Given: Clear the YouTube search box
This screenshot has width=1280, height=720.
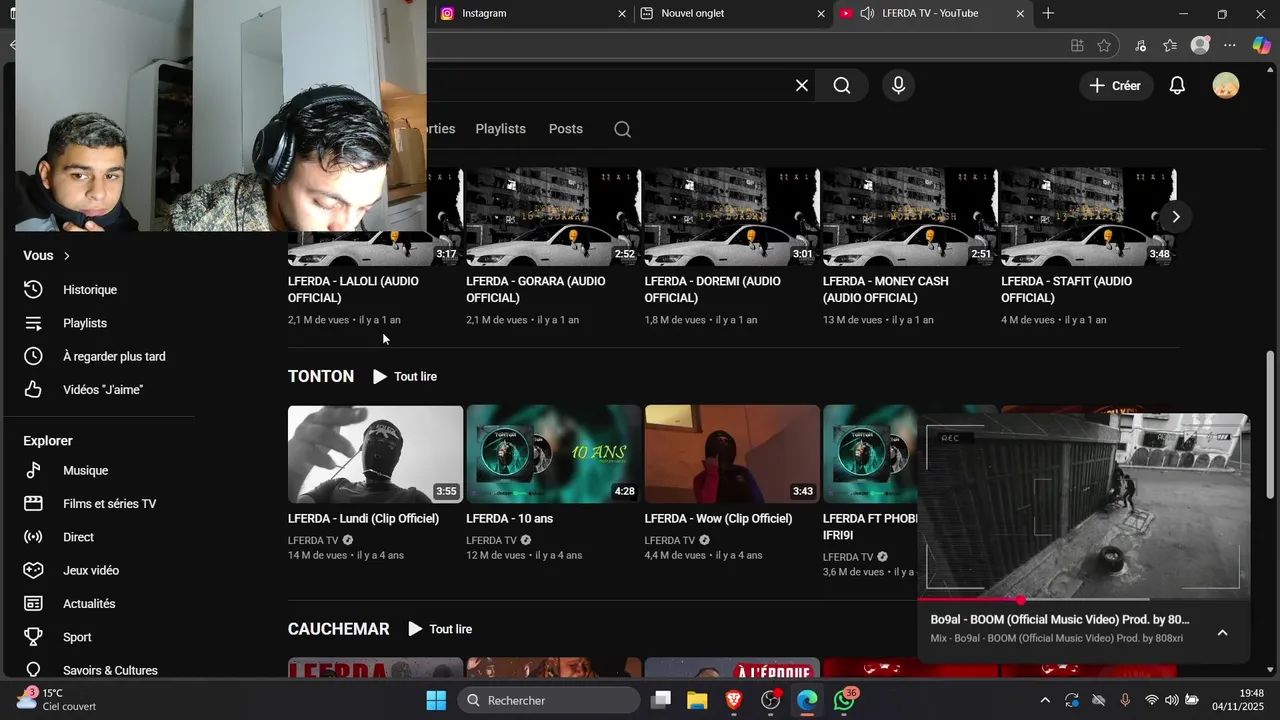Looking at the screenshot, I should (801, 86).
